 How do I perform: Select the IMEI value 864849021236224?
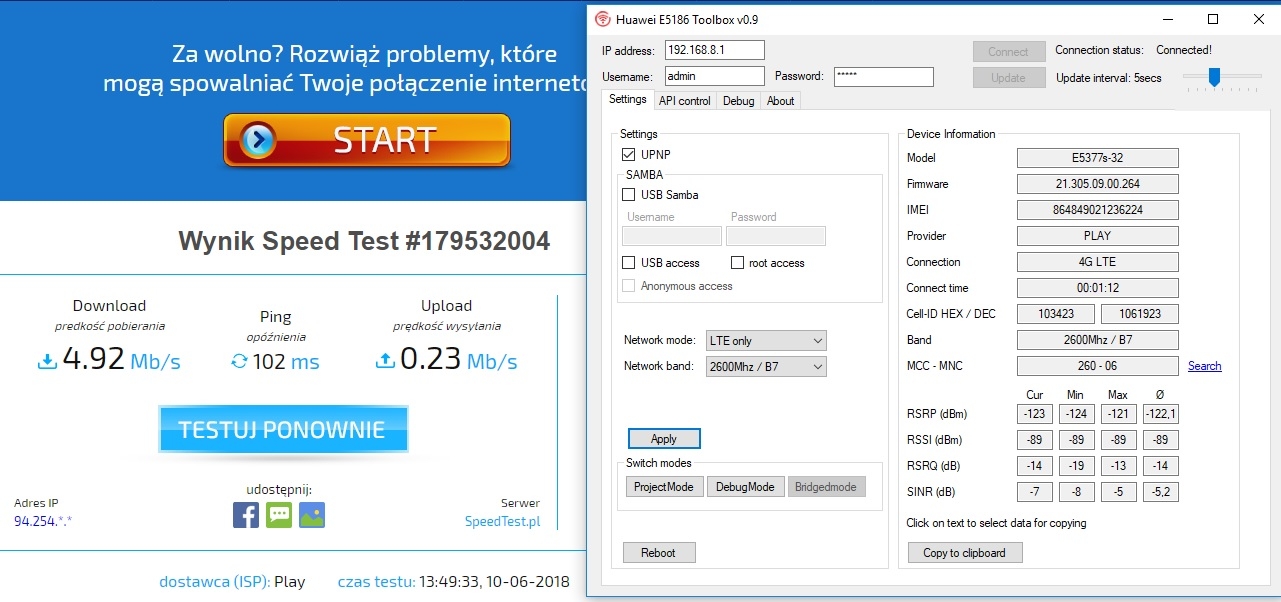point(1098,210)
